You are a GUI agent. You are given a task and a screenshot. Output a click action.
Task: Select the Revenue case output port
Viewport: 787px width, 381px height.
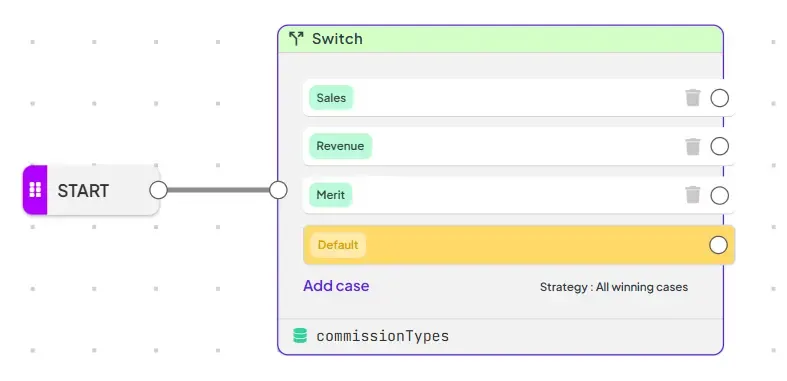719,147
